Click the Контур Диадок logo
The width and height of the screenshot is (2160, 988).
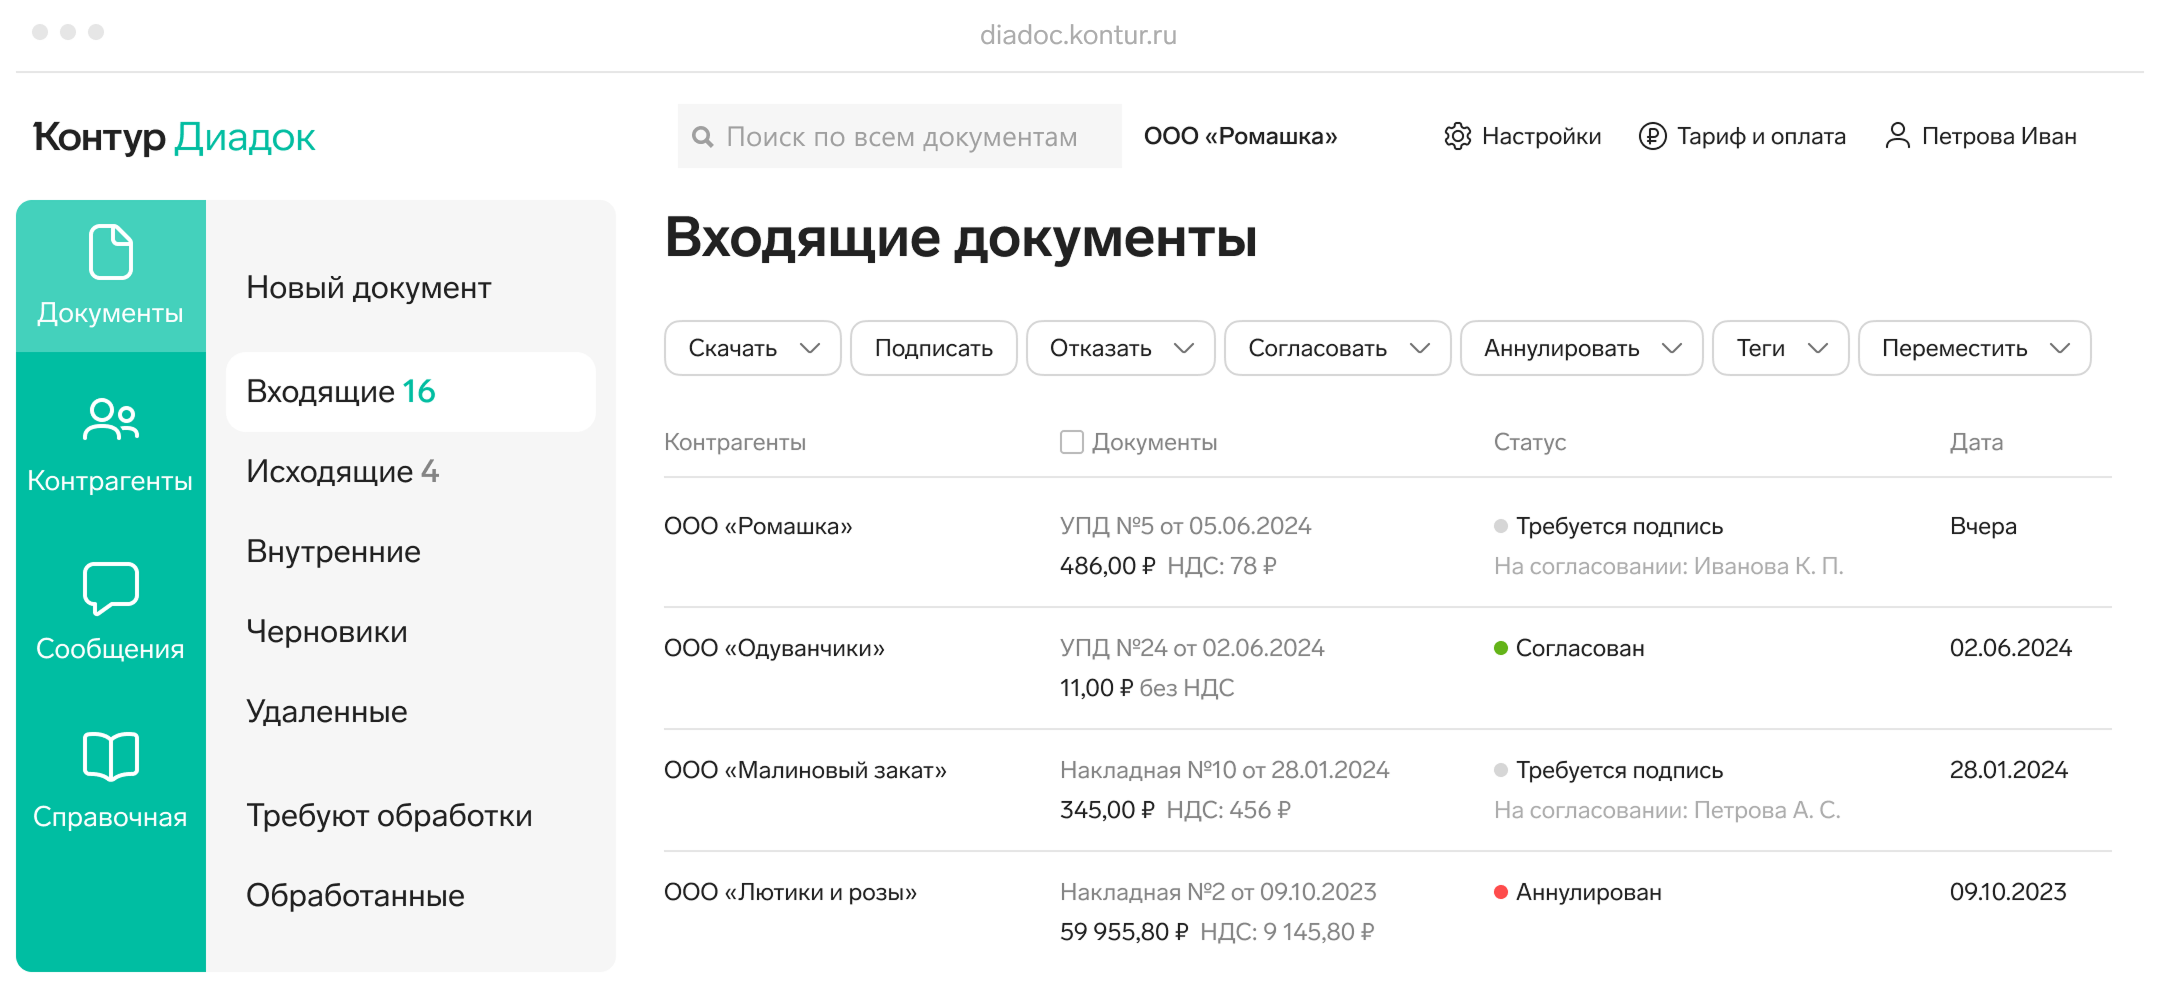pos(174,137)
